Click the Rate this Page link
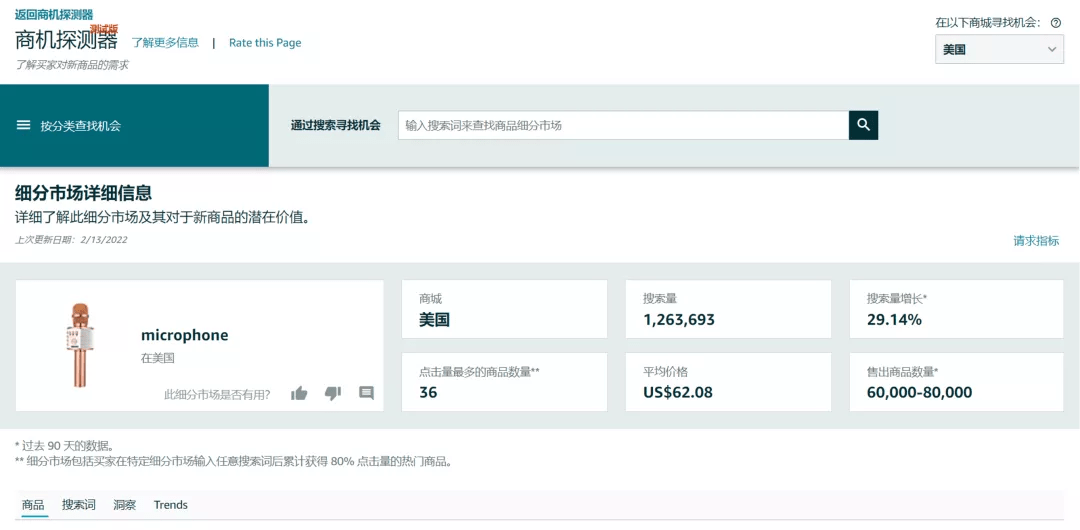Screen dimensions: 1080x530 pos(265,43)
